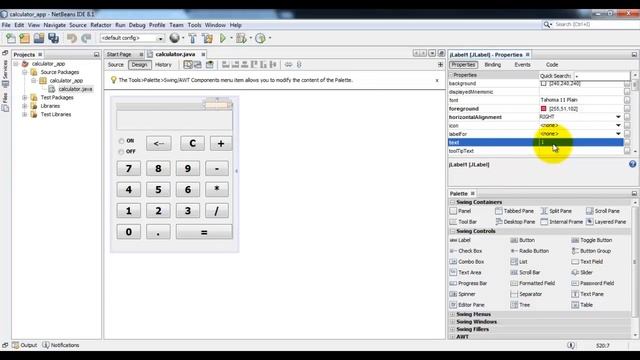Expand the Swing Menus palette section
The height and width of the screenshot is (360, 640).
point(452,314)
